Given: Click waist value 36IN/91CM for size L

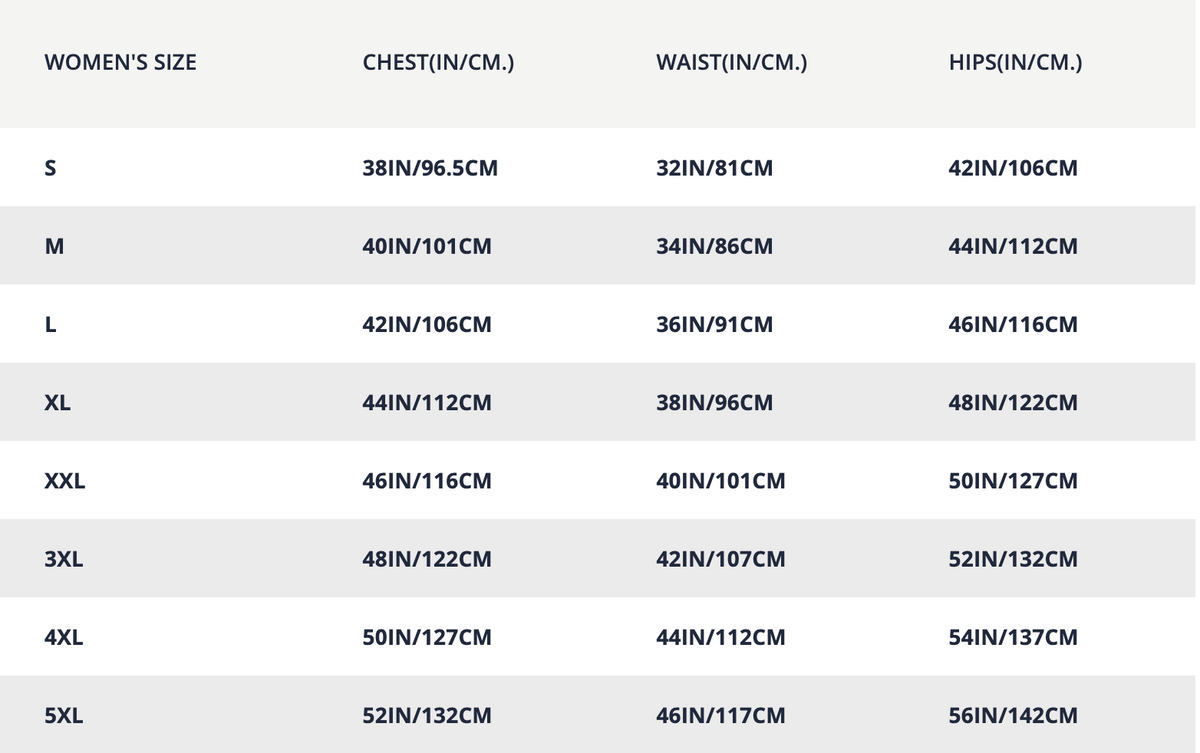Looking at the screenshot, I should click(714, 325).
